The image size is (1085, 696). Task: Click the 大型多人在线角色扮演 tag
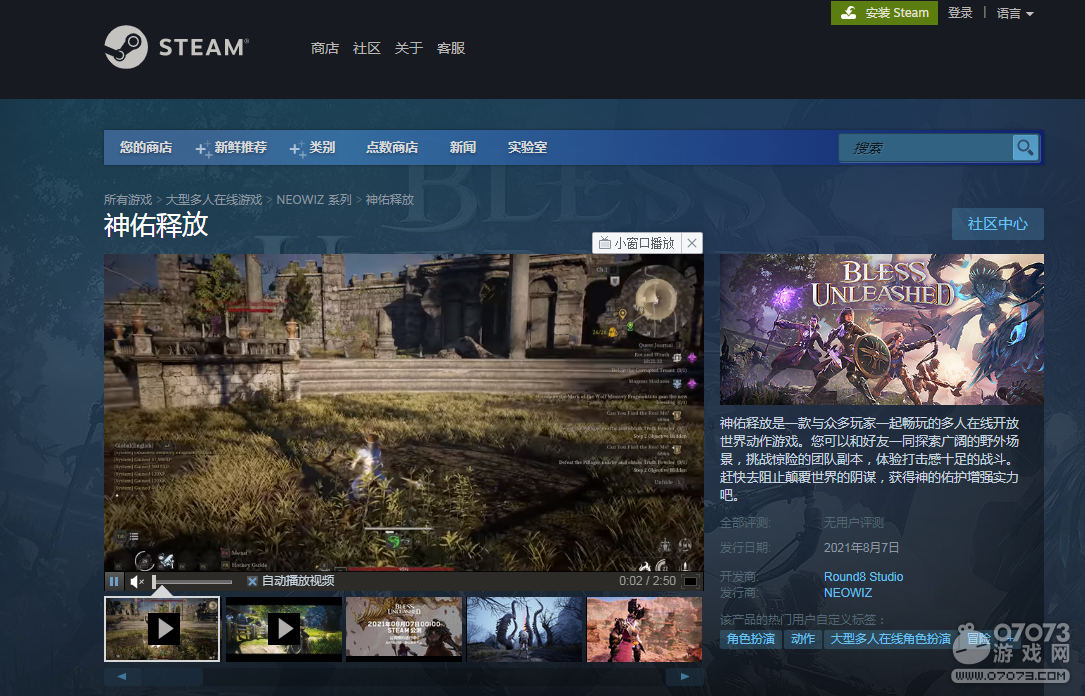[891, 639]
